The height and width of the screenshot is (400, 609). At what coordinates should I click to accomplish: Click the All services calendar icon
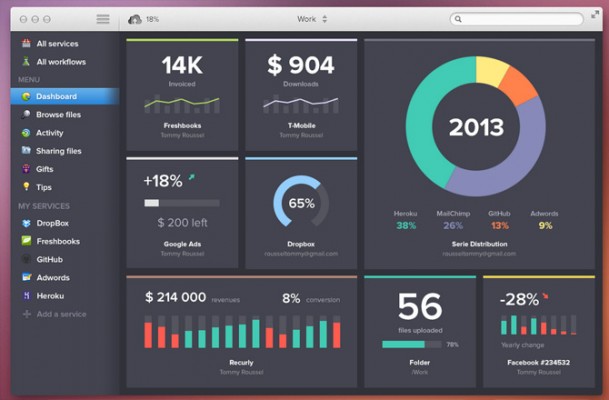(26, 43)
